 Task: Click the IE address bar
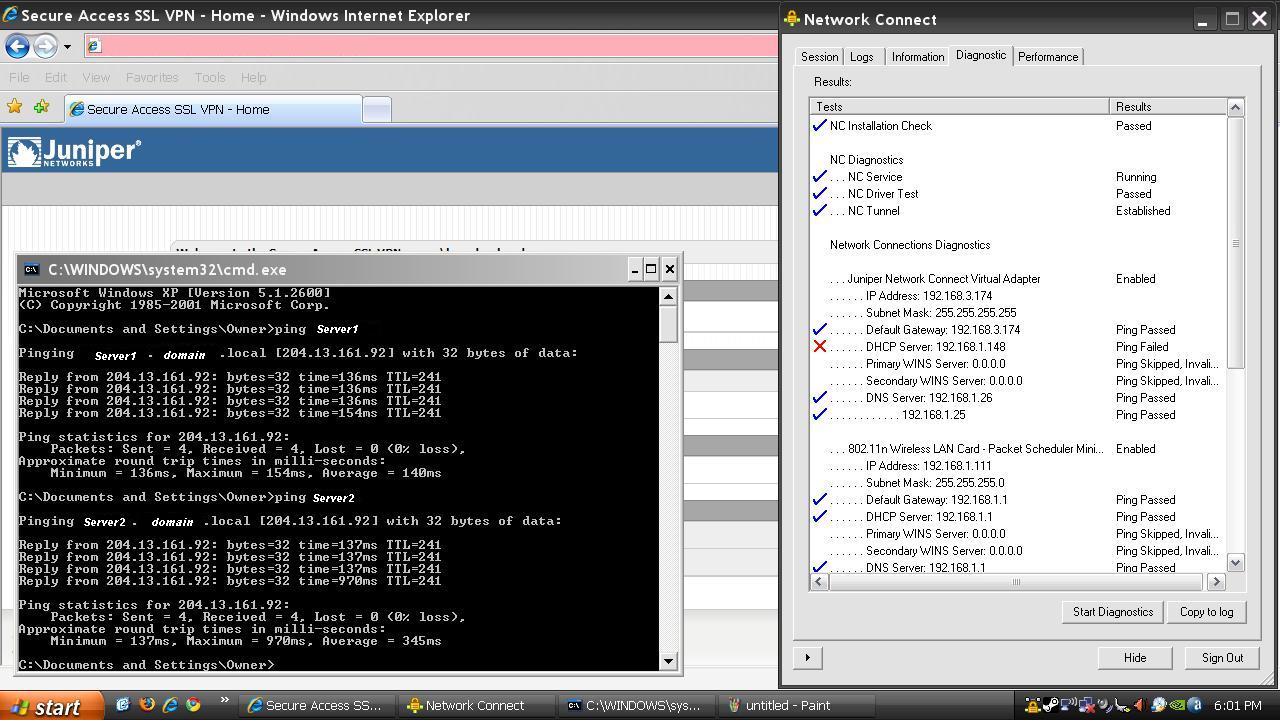click(431, 45)
